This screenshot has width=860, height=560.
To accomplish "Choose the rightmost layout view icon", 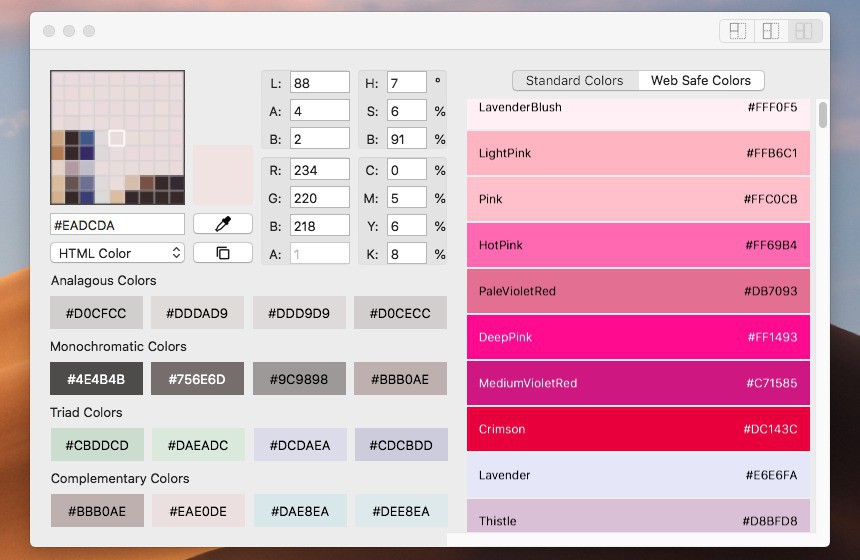I will coord(802,31).
